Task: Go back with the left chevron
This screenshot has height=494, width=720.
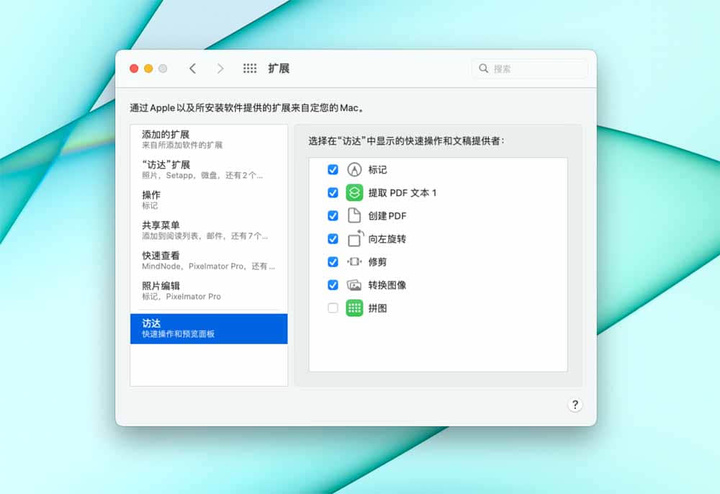Action: [192, 68]
